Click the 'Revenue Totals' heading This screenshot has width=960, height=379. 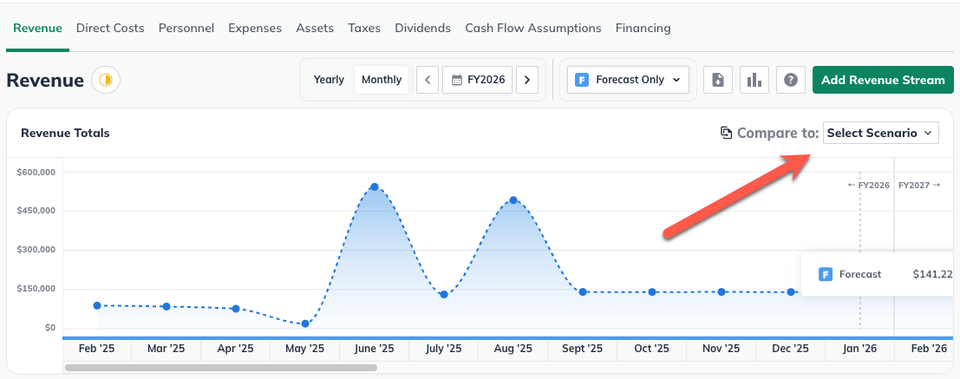click(65, 133)
